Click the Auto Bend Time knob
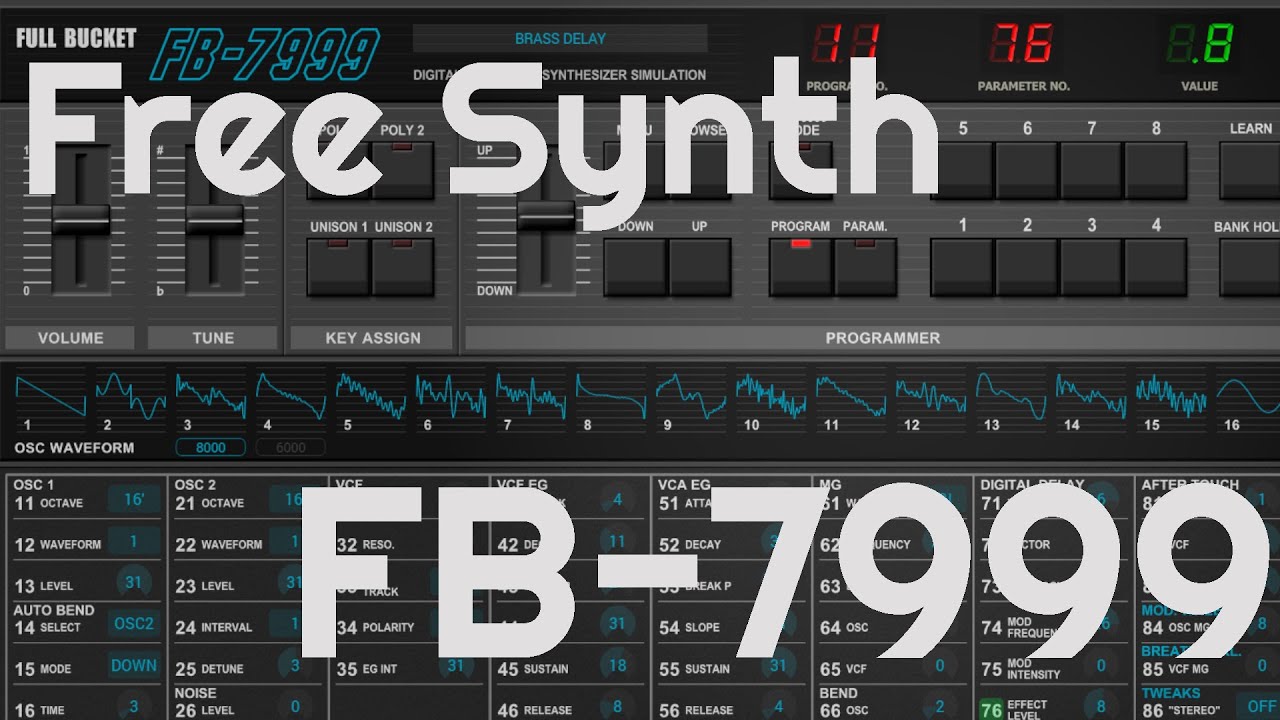The width and height of the screenshot is (1280, 720). click(x=134, y=706)
